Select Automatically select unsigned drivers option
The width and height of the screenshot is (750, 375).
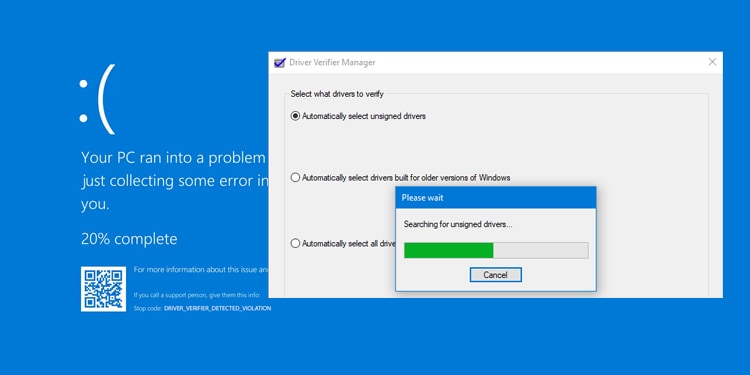[296, 116]
